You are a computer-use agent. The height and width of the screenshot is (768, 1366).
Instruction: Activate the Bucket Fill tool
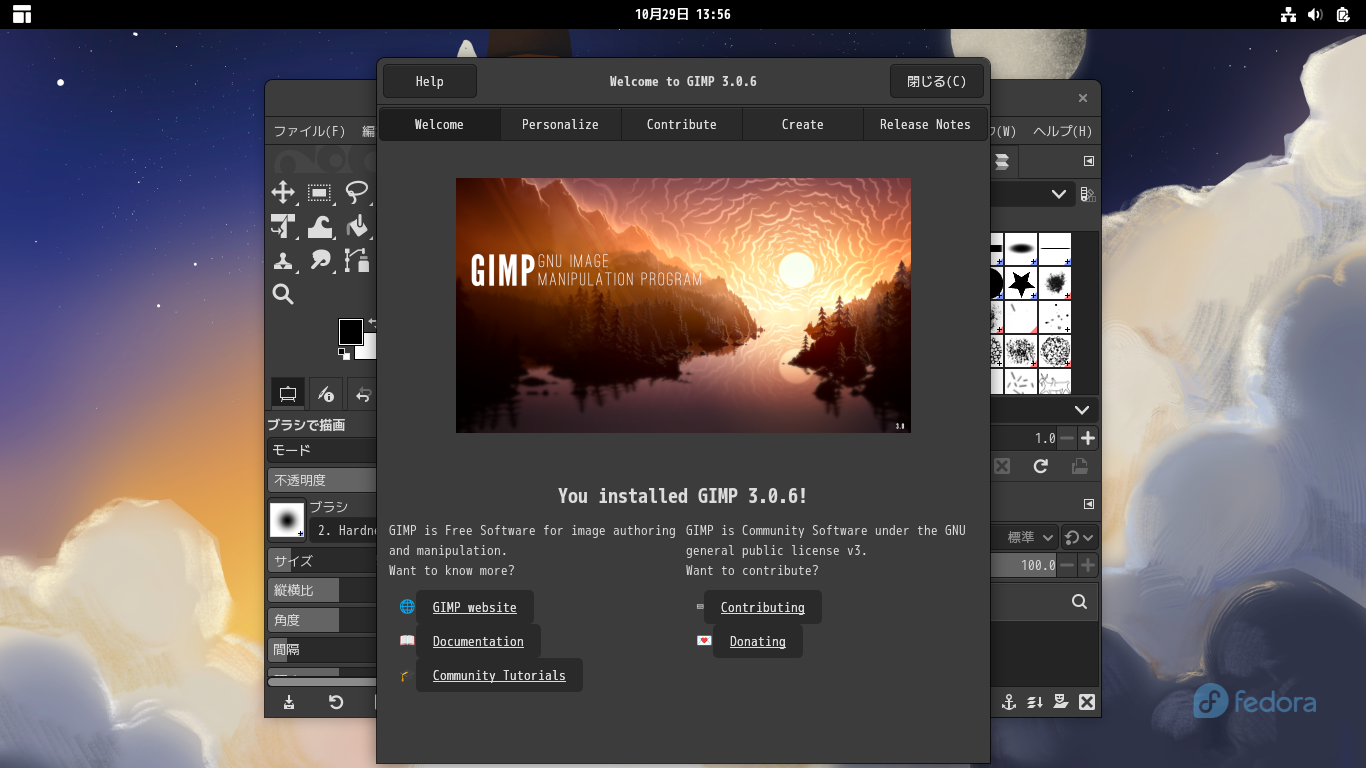[x=357, y=227]
